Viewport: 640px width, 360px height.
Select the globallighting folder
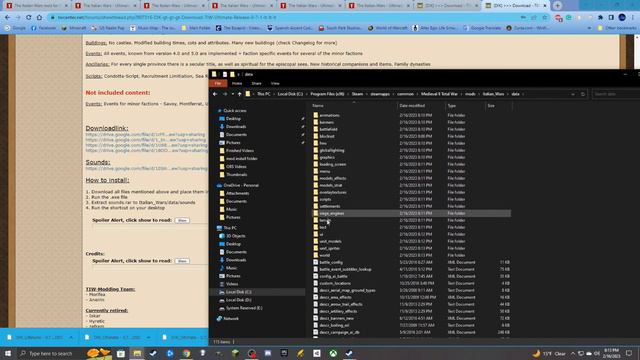[x=332, y=150]
